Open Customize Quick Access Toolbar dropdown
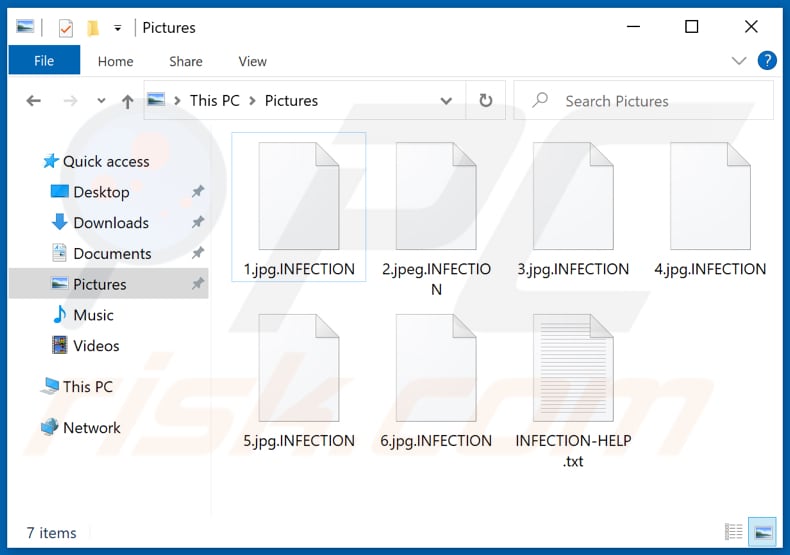 118,28
